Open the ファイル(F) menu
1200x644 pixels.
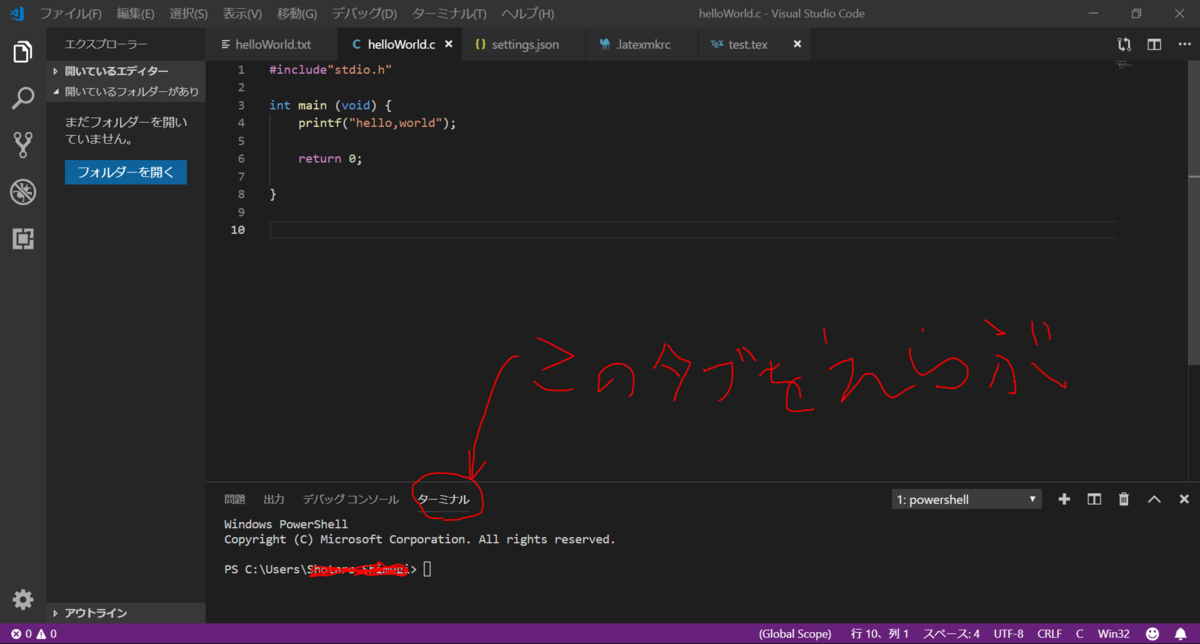70,14
